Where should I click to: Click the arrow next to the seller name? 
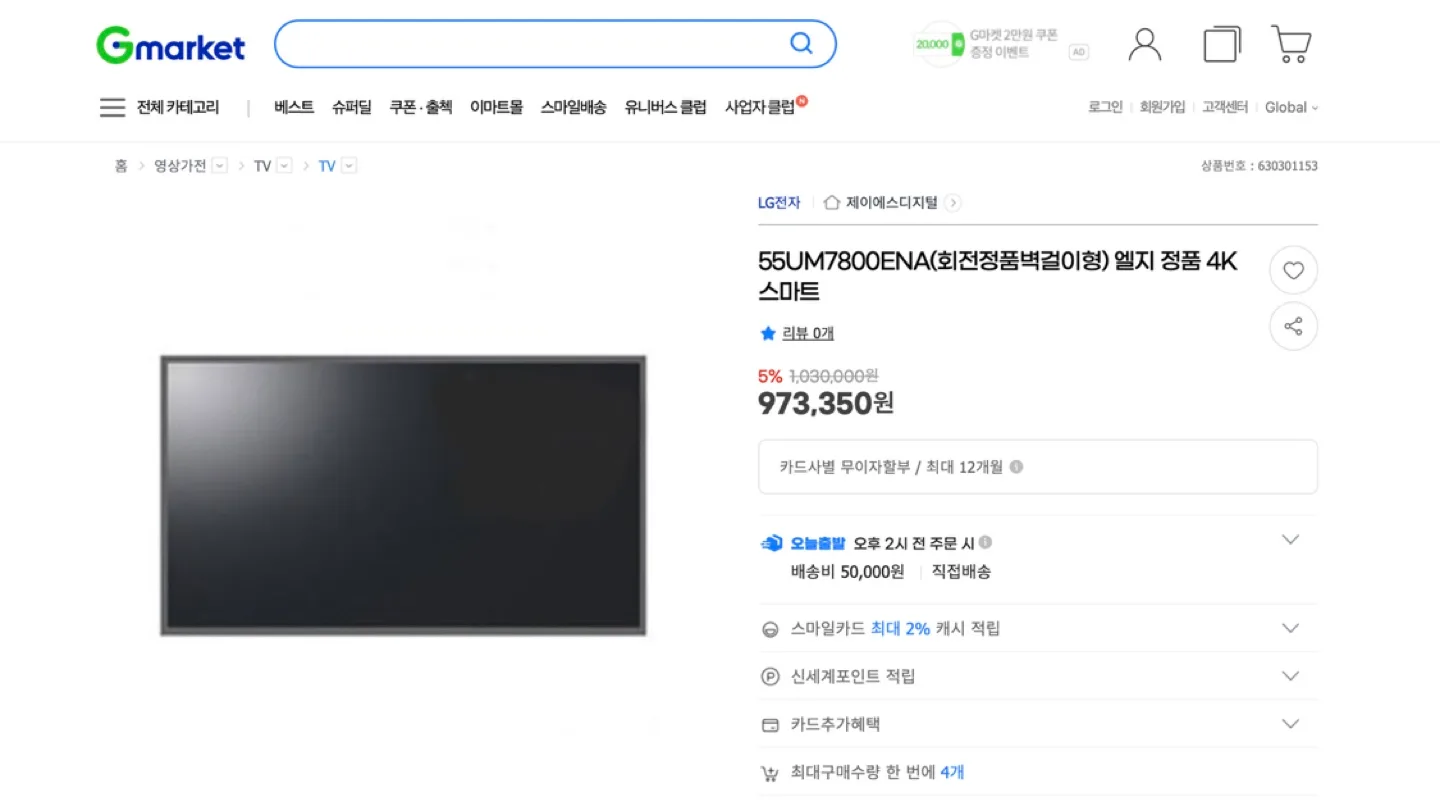[953, 202]
